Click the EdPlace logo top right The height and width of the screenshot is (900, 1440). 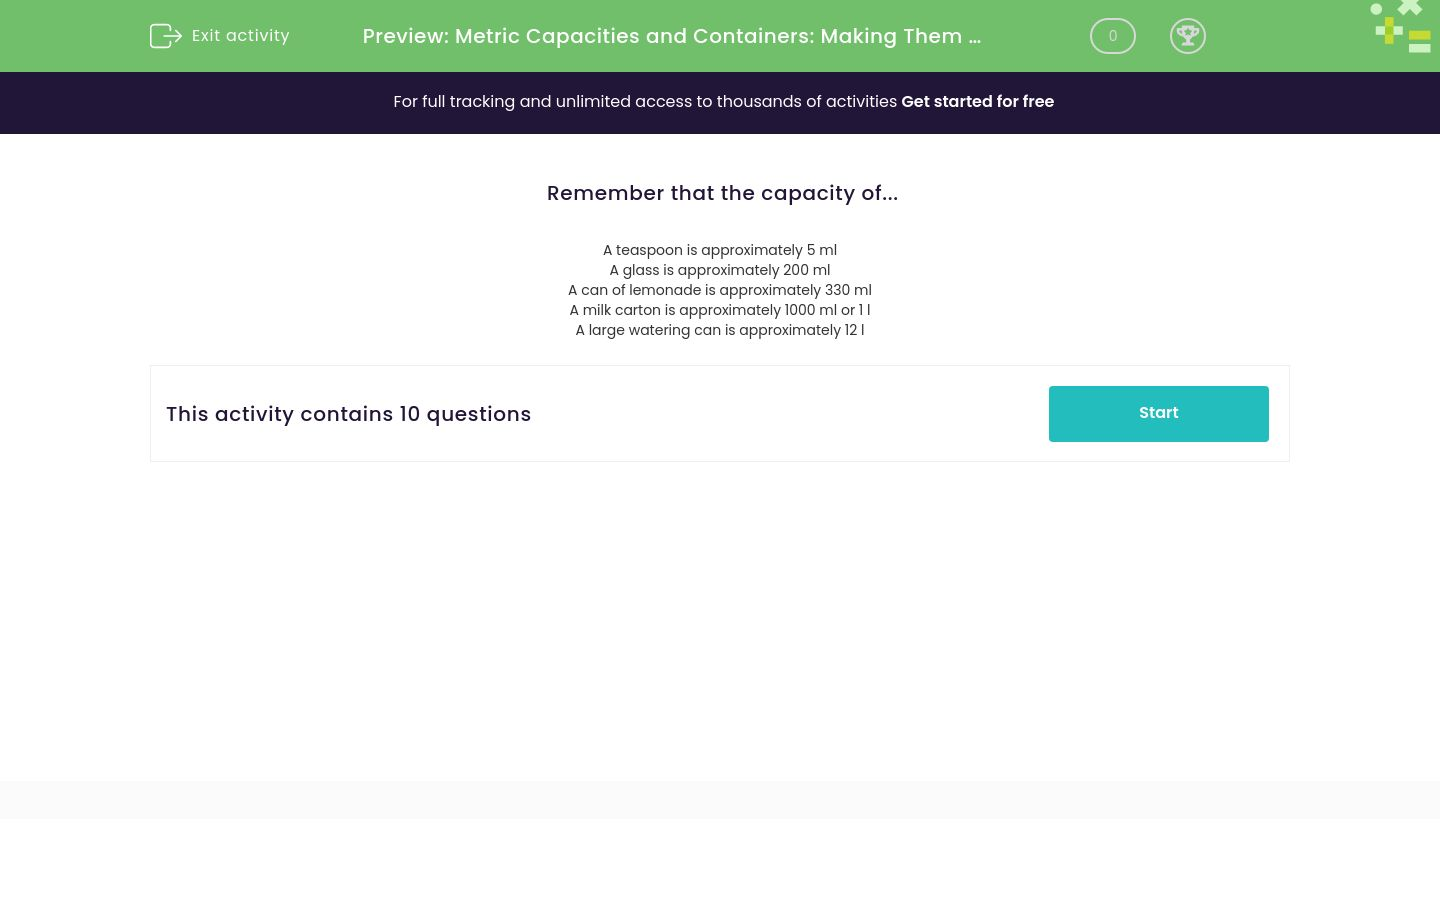click(1400, 26)
